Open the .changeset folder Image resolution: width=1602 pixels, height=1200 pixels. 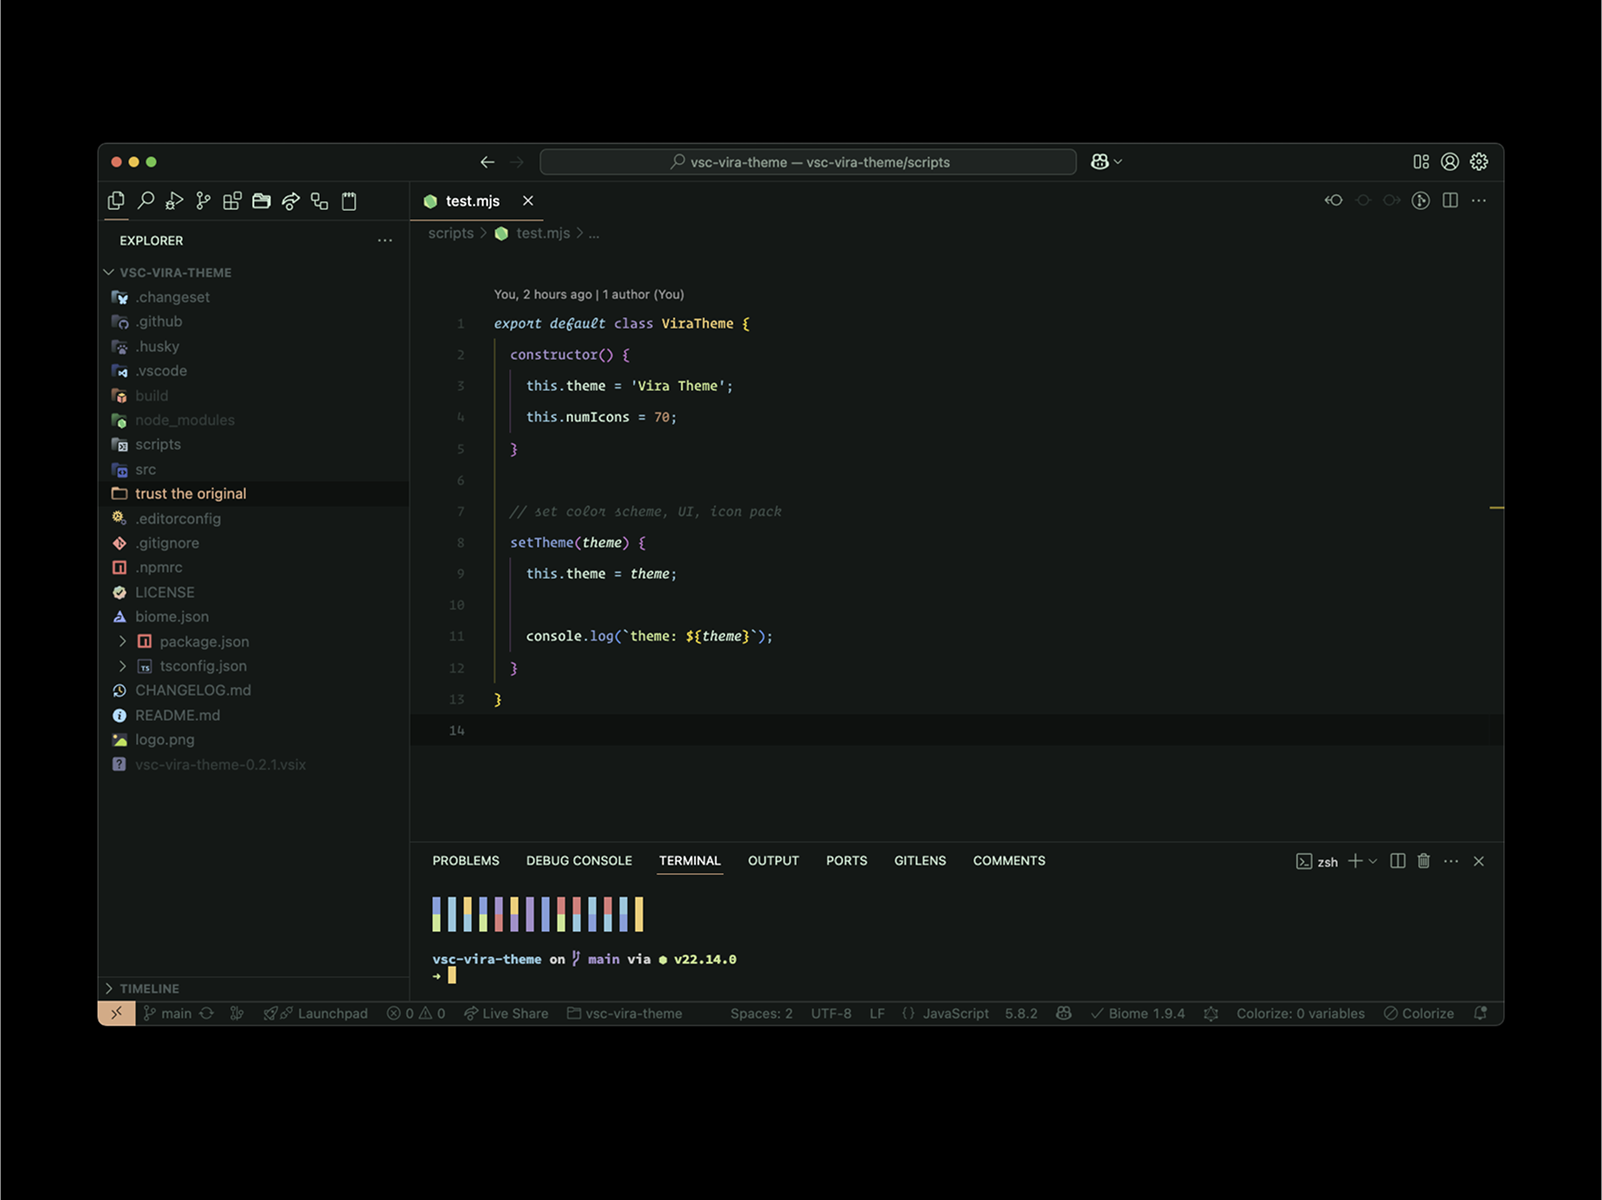[254, 297]
